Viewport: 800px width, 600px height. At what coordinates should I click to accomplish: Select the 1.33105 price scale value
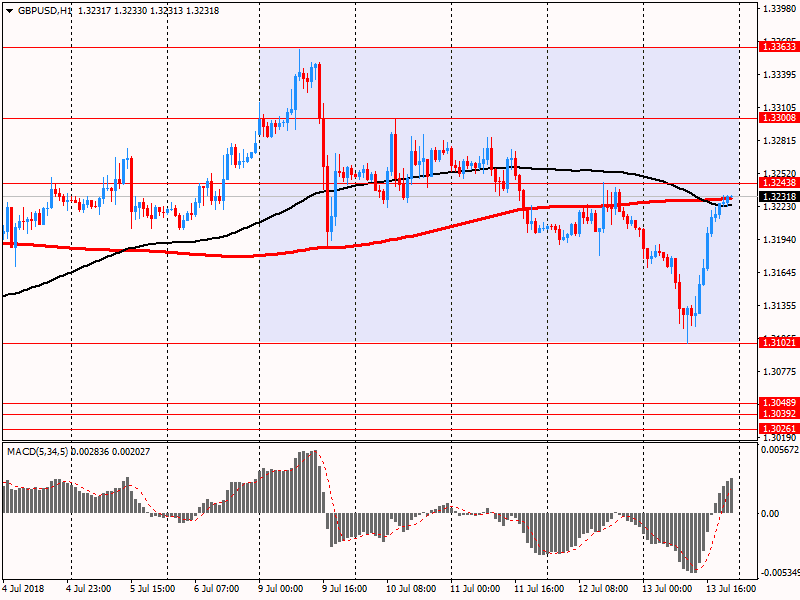tap(779, 108)
